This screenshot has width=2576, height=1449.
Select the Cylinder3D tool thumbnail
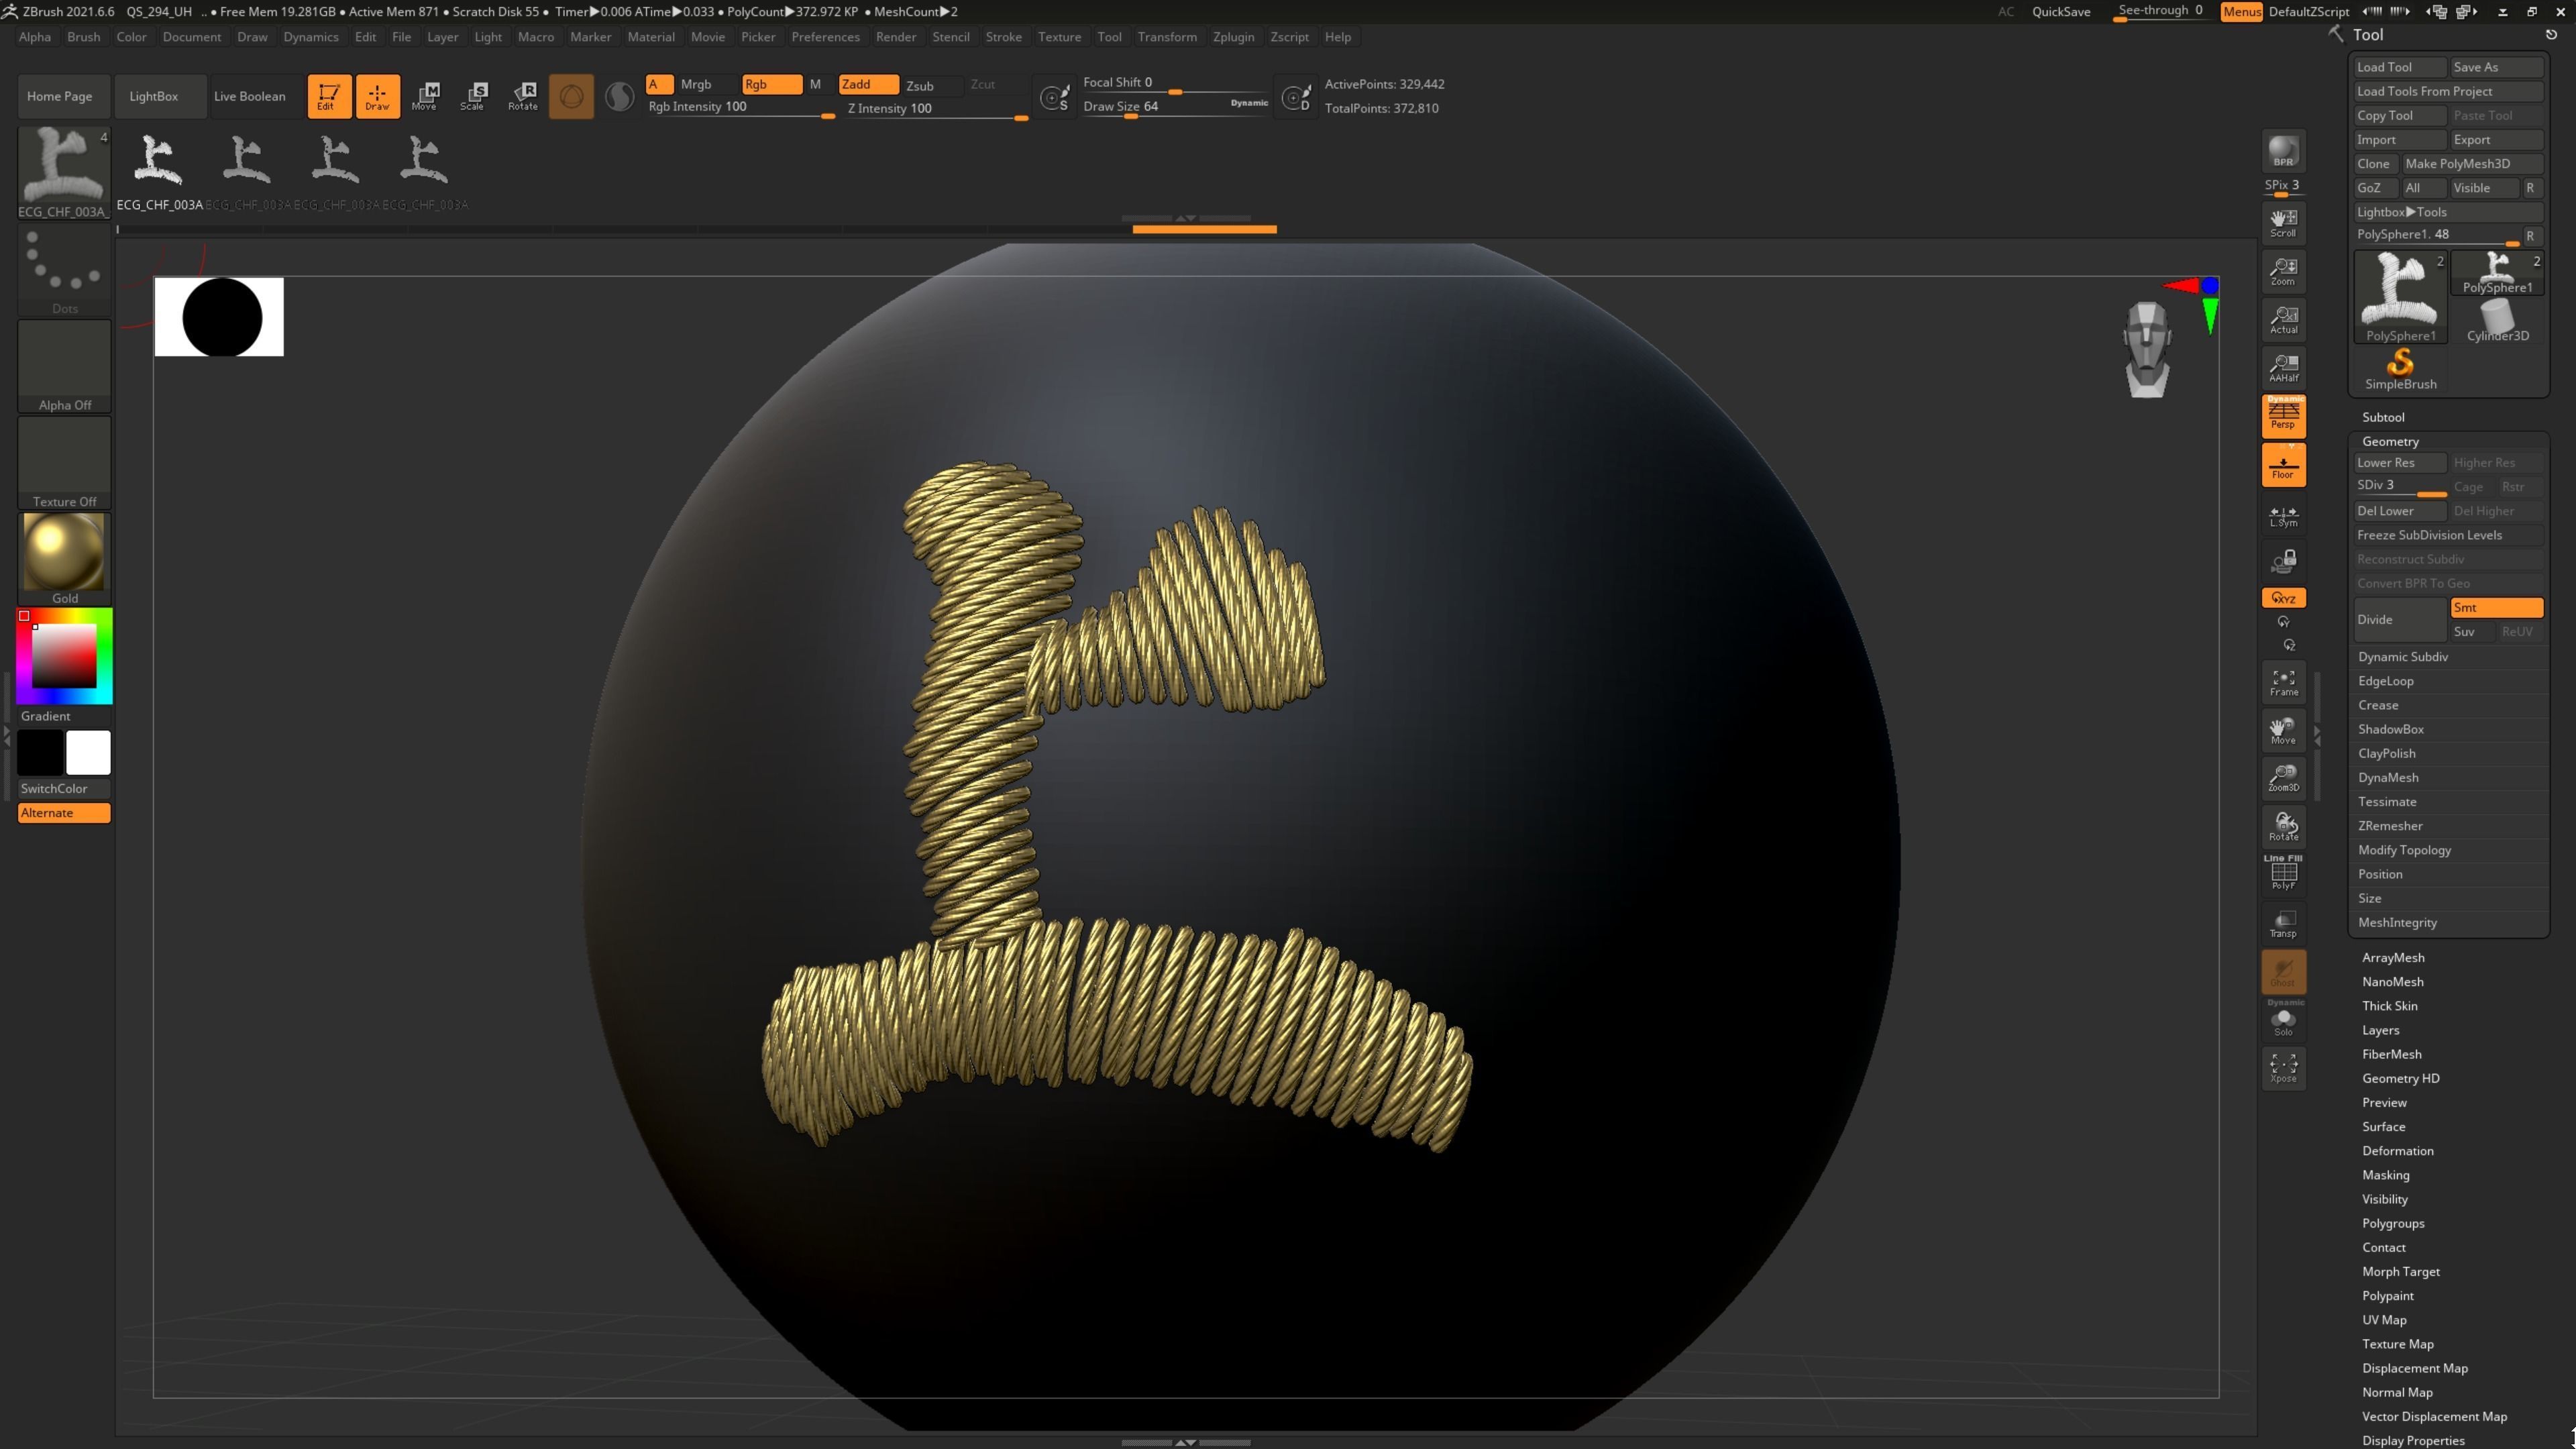(x=2497, y=321)
